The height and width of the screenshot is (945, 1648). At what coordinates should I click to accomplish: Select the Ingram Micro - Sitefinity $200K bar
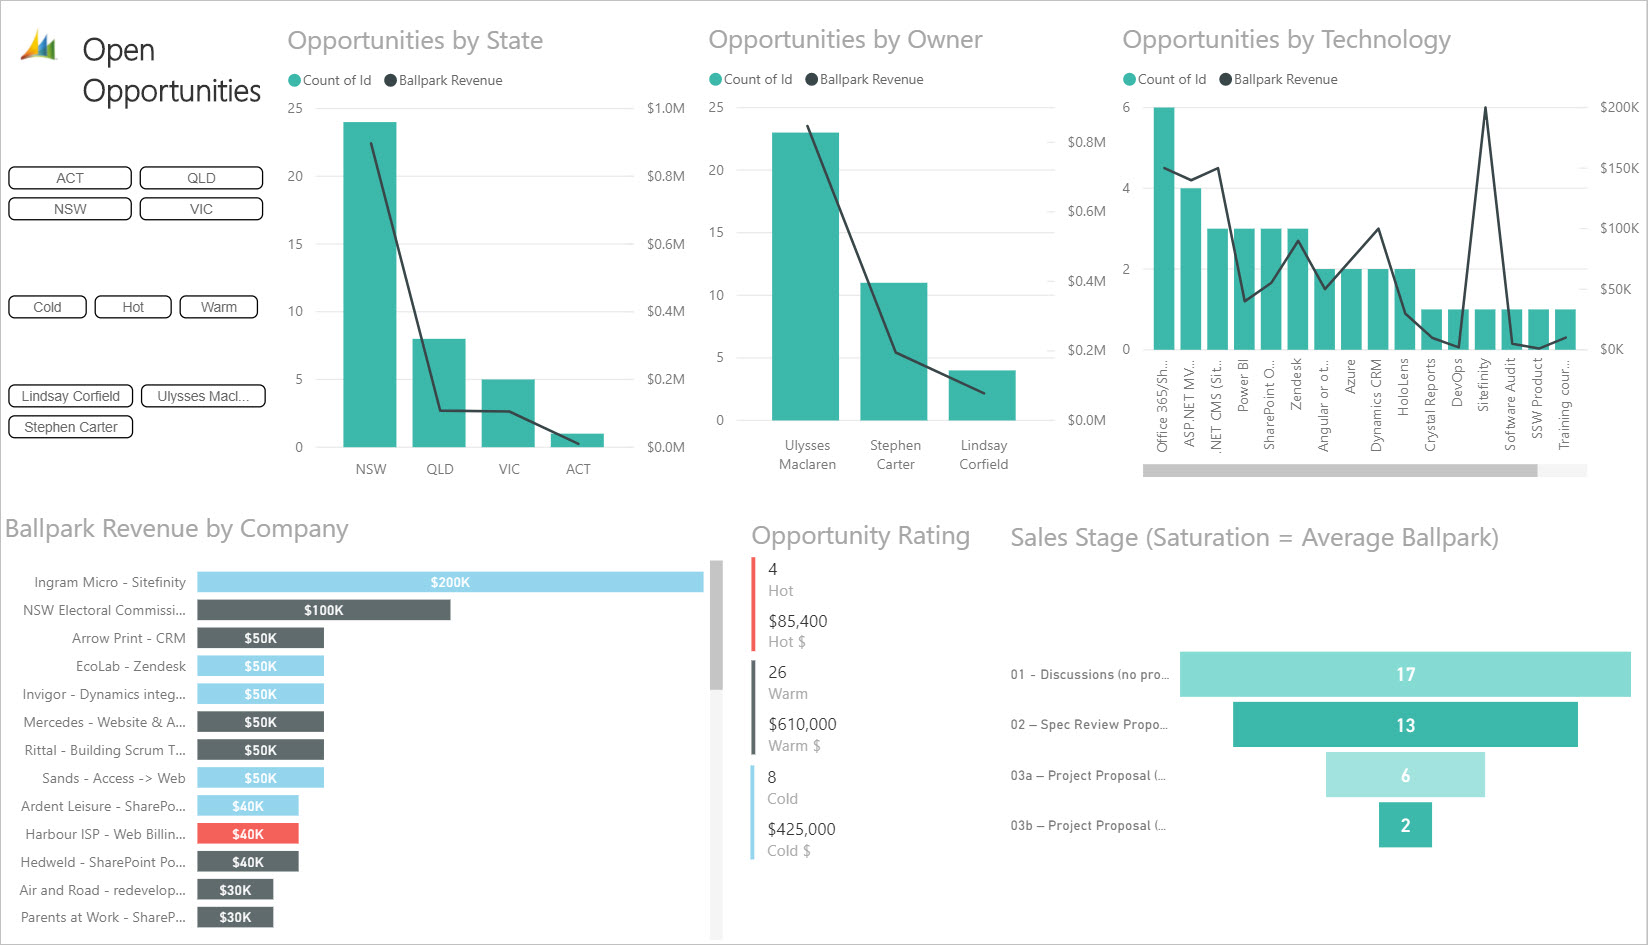coord(450,582)
